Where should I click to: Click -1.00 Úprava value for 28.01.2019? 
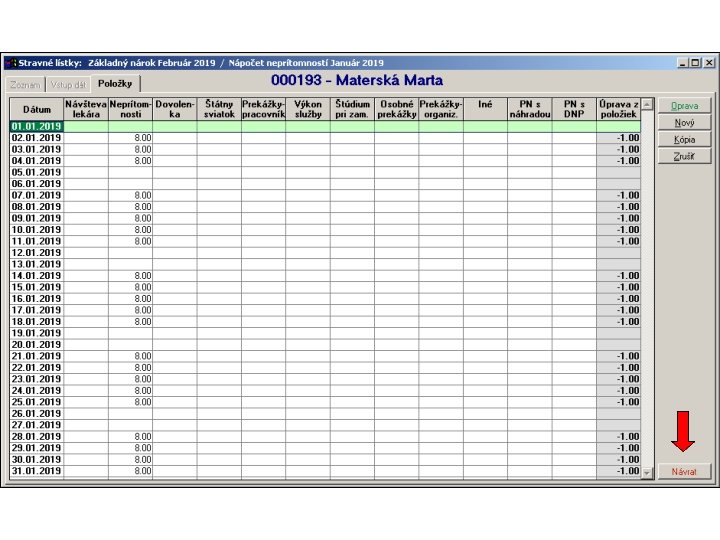619,436
